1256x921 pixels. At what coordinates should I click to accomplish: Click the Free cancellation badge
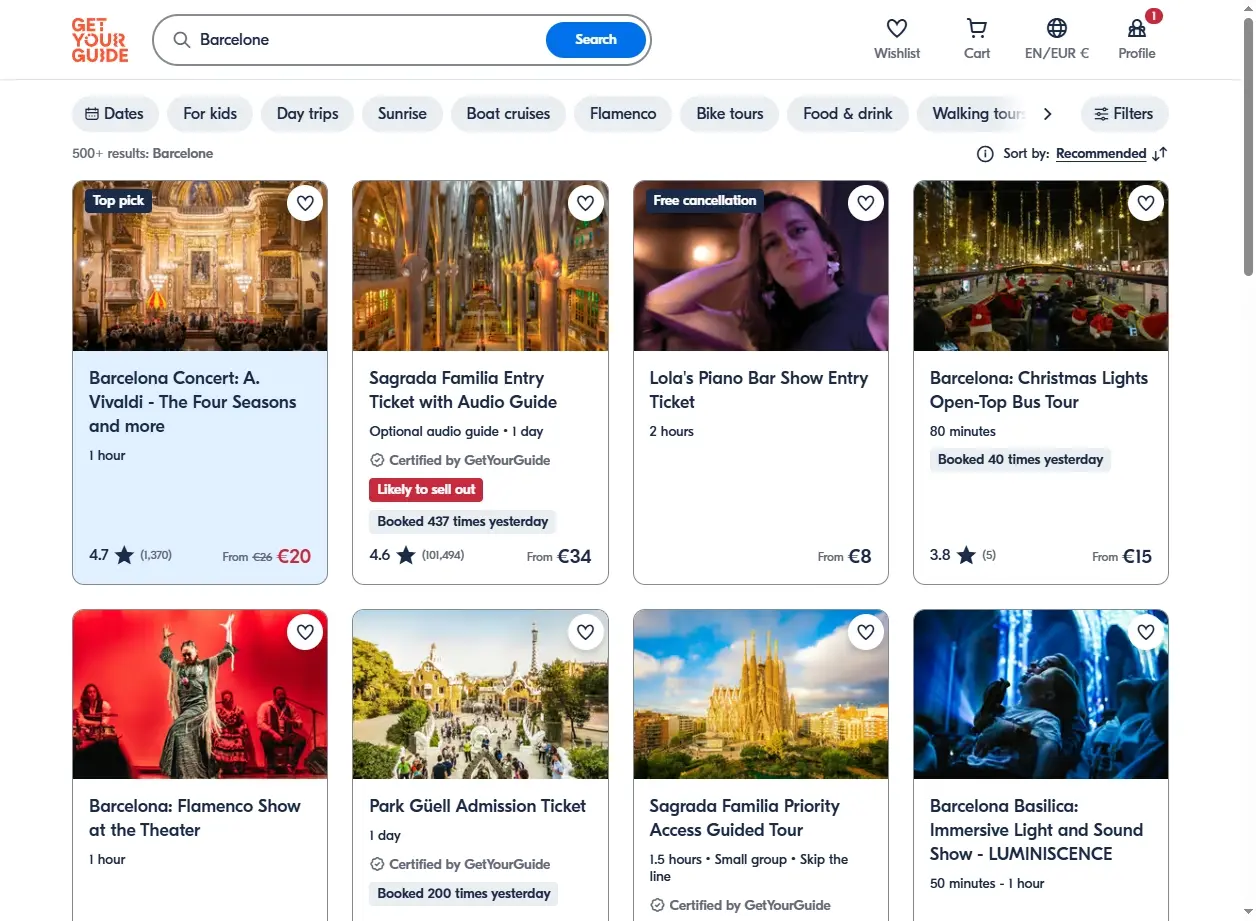705,201
